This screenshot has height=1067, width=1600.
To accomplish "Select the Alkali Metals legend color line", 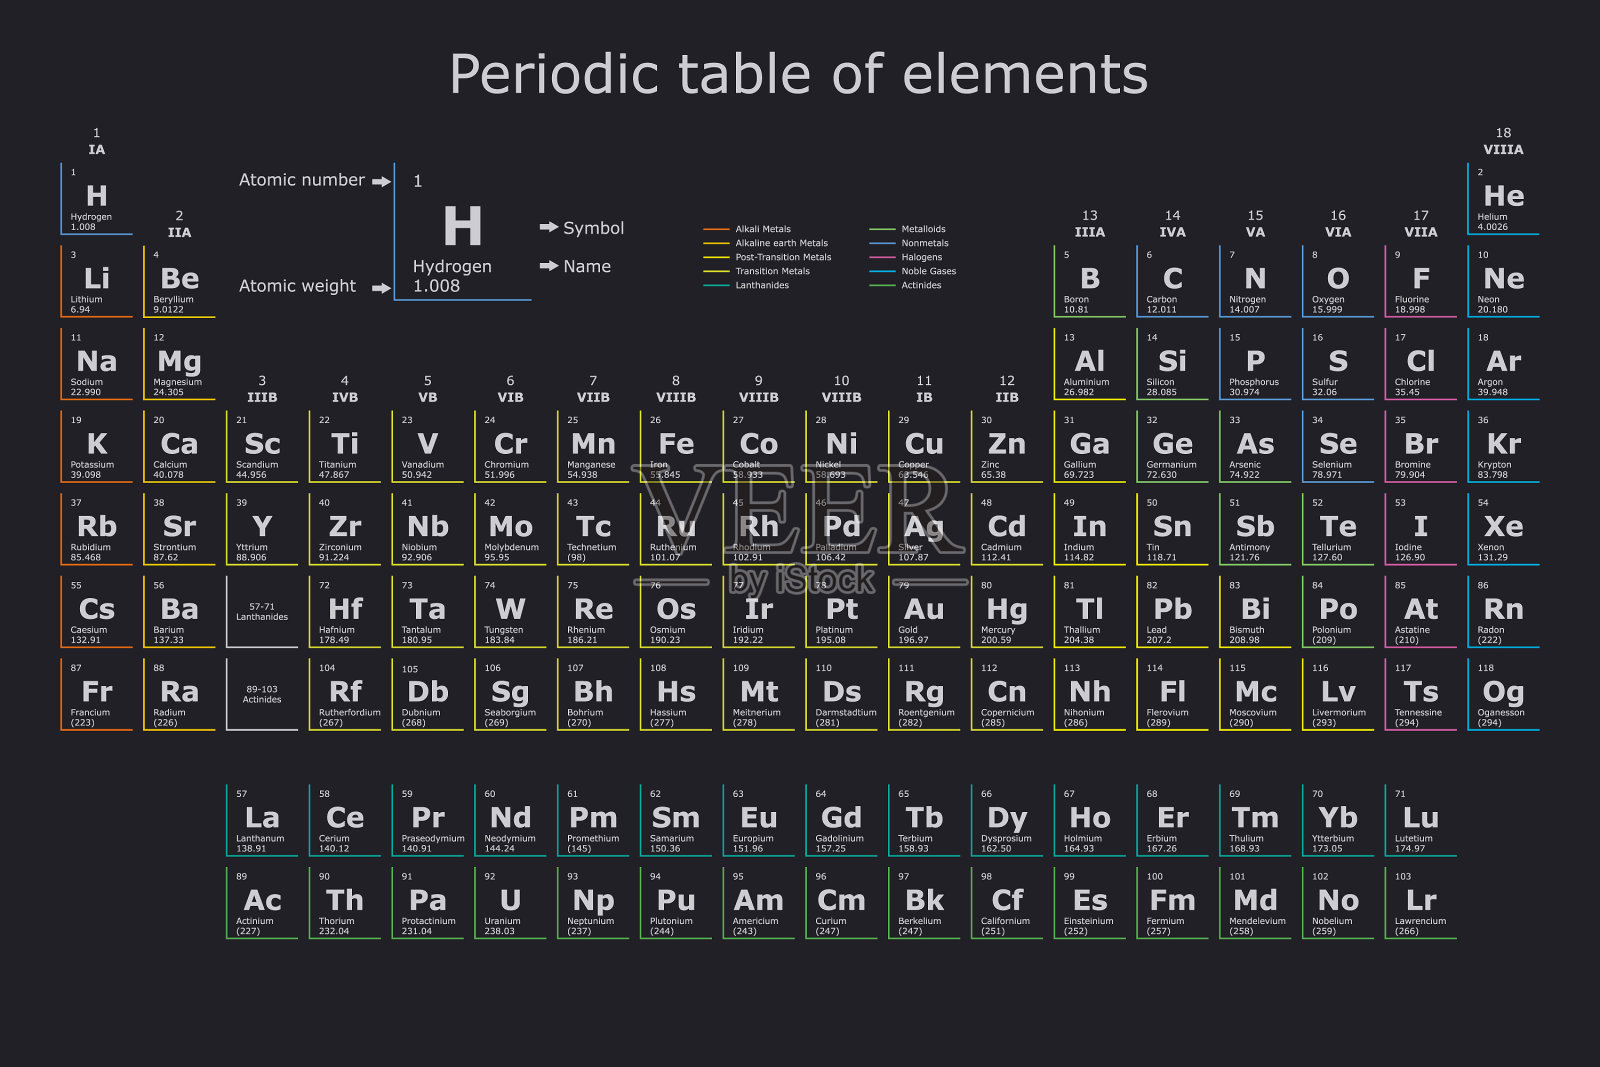I will coord(716,229).
